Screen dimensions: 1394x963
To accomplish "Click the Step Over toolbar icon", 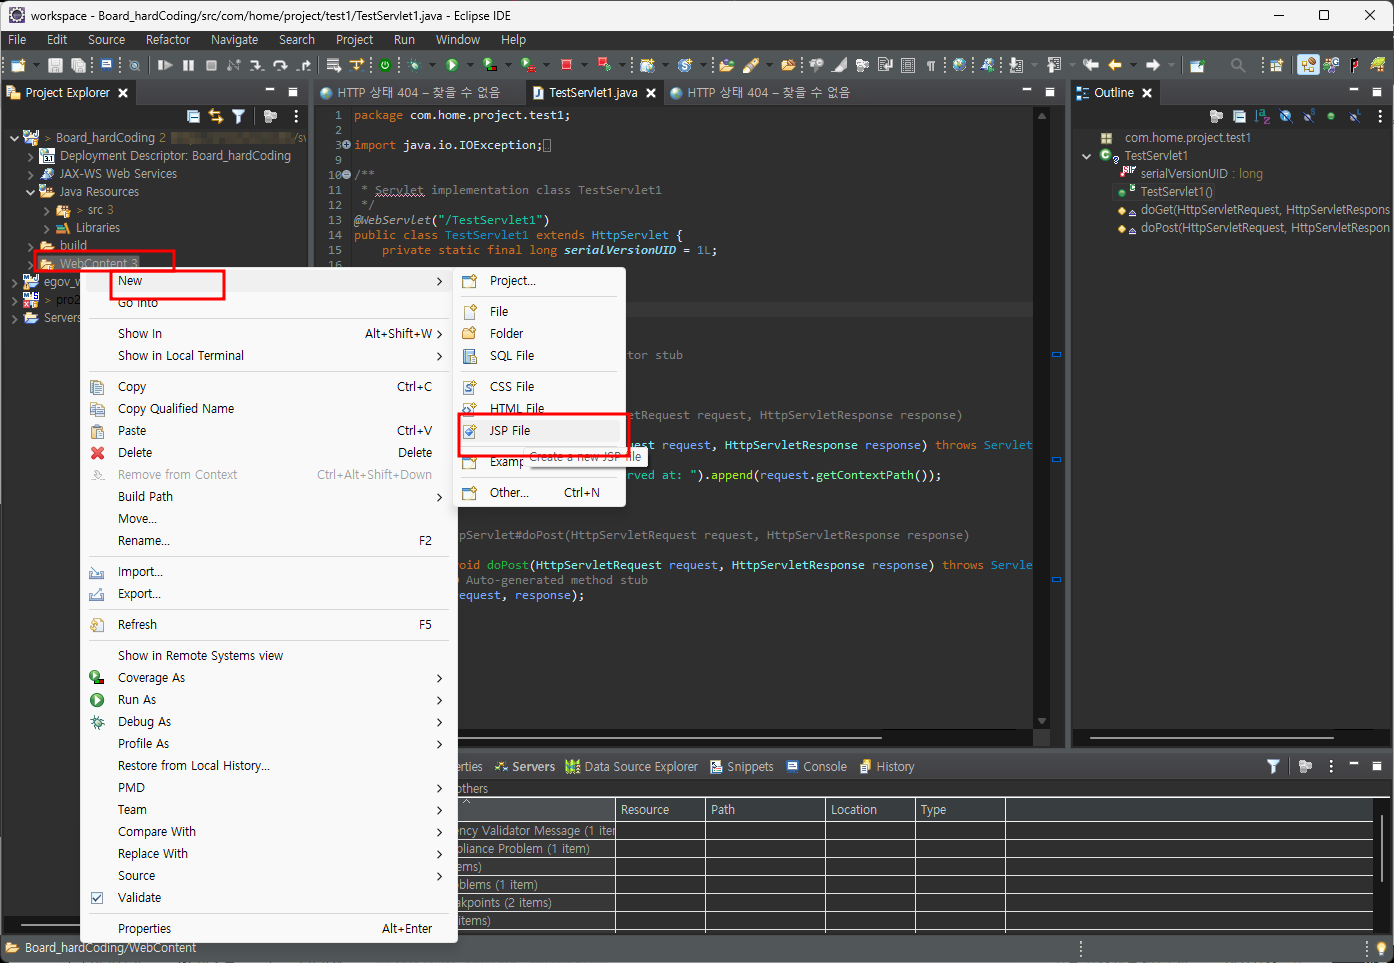I will [279, 65].
